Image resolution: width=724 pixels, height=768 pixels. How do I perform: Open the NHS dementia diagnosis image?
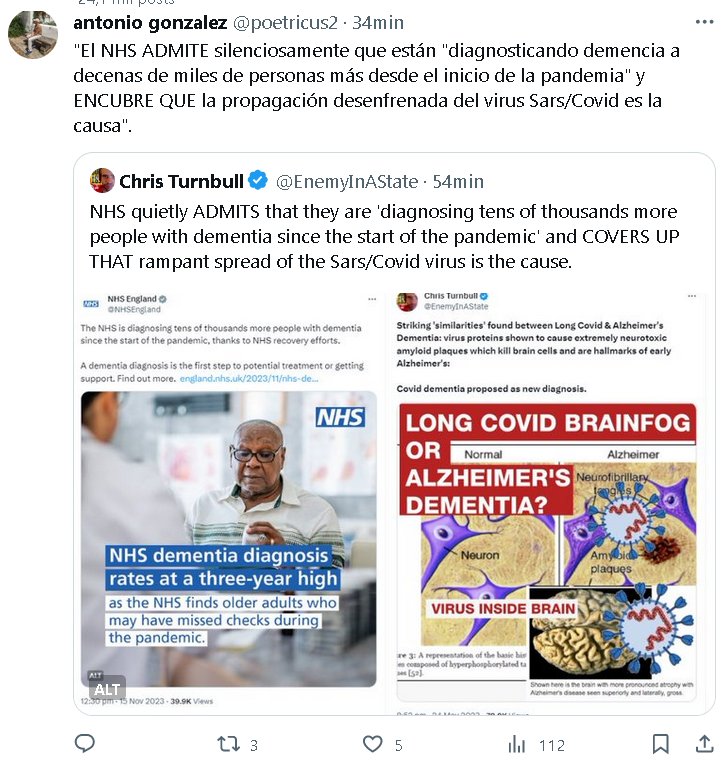(228, 539)
